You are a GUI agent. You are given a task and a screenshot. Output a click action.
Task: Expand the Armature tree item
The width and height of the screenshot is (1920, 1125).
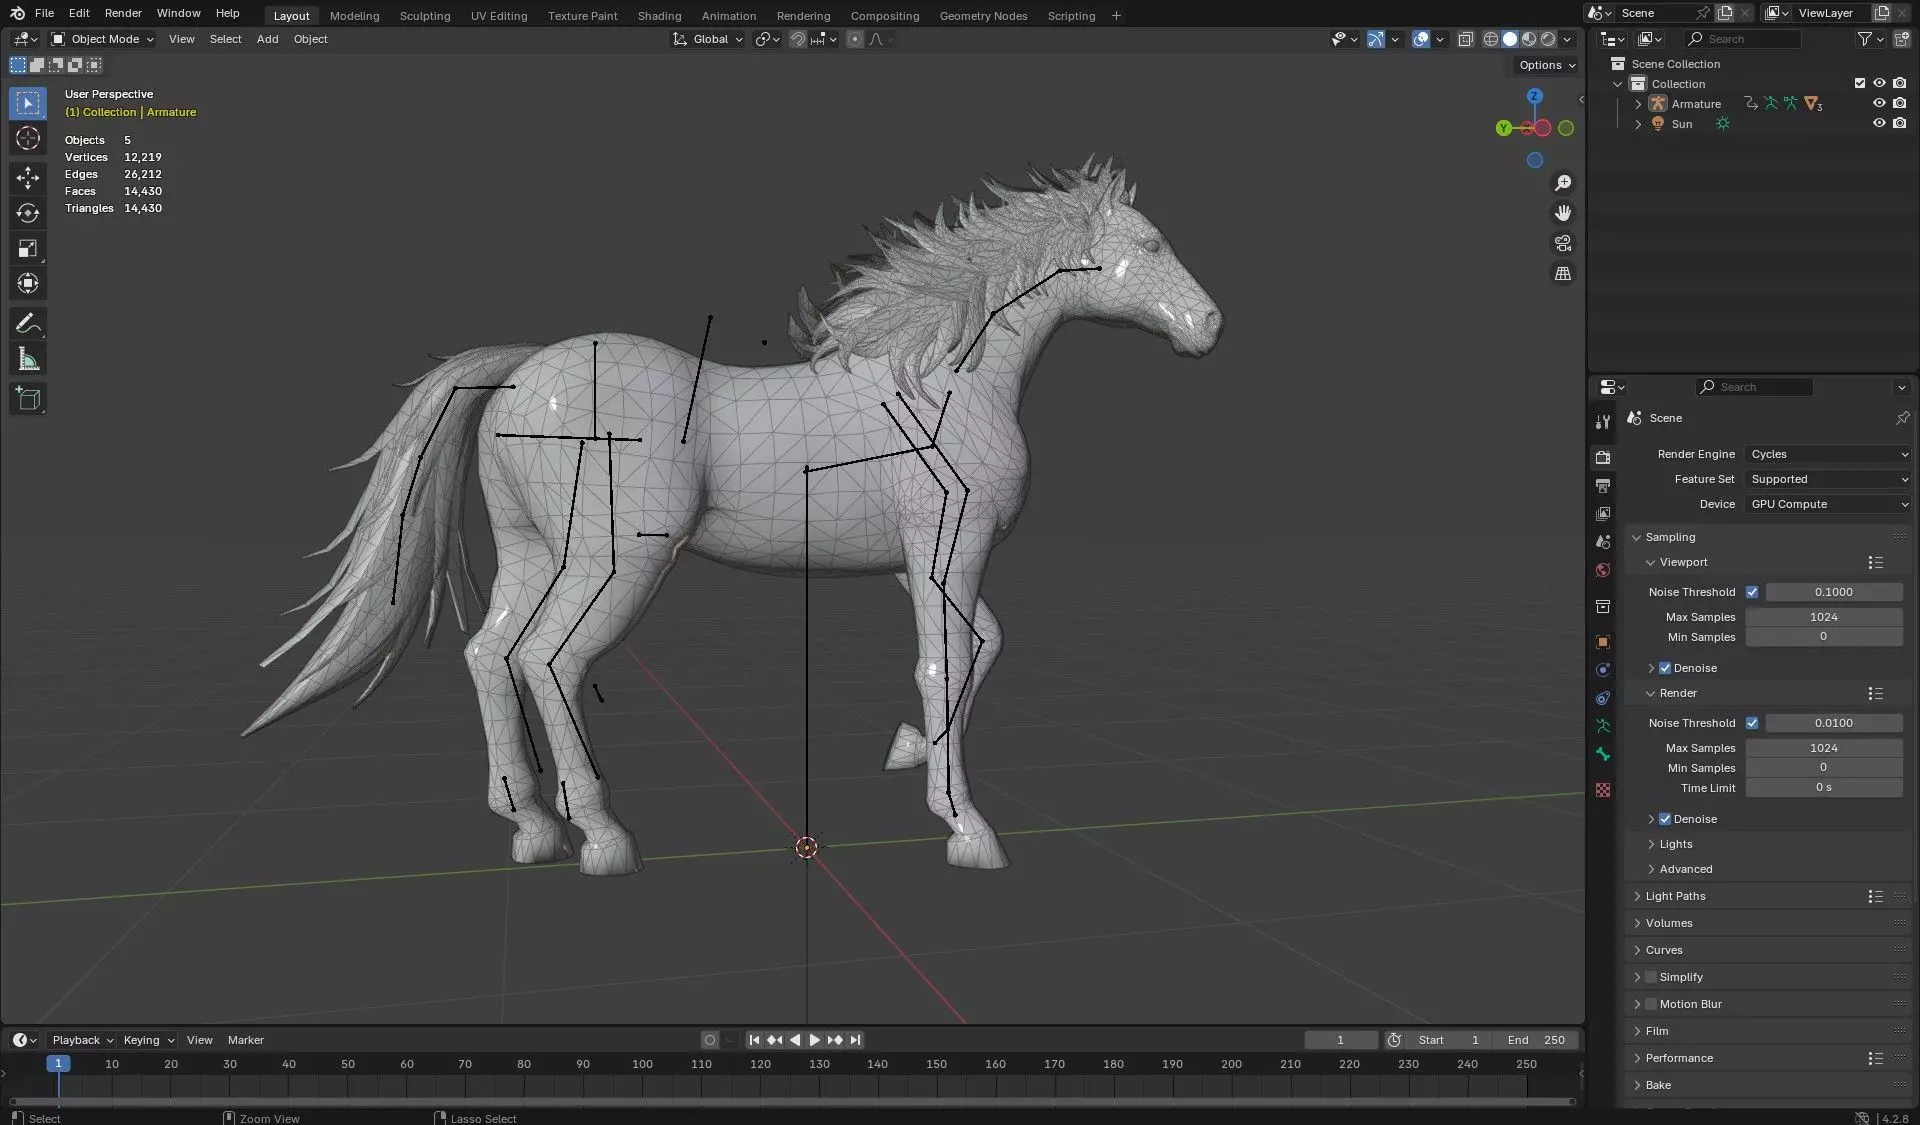(1638, 104)
